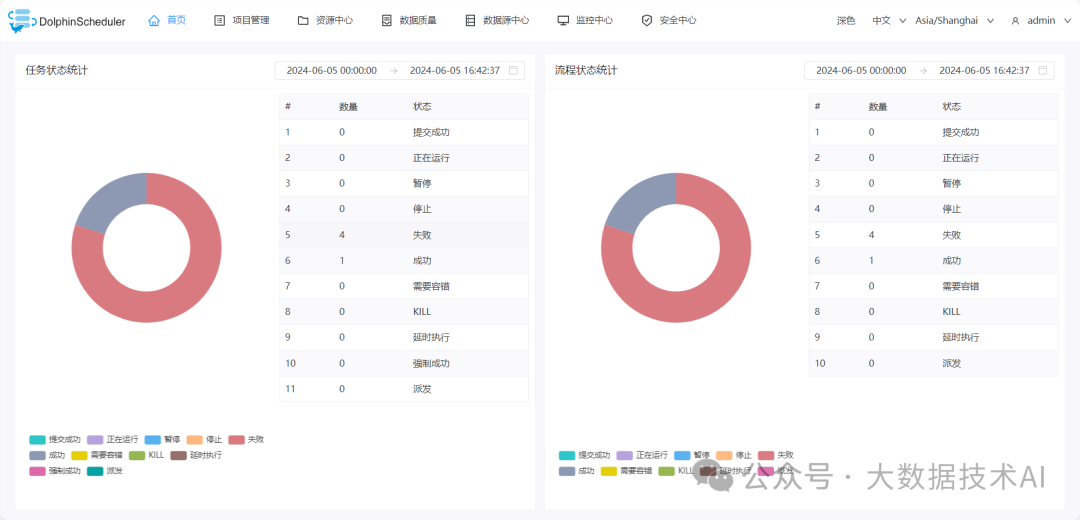The height and width of the screenshot is (520, 1080).
Task: Toggle 正在运行 legend in task chart
Action: (x=112, y=439)
